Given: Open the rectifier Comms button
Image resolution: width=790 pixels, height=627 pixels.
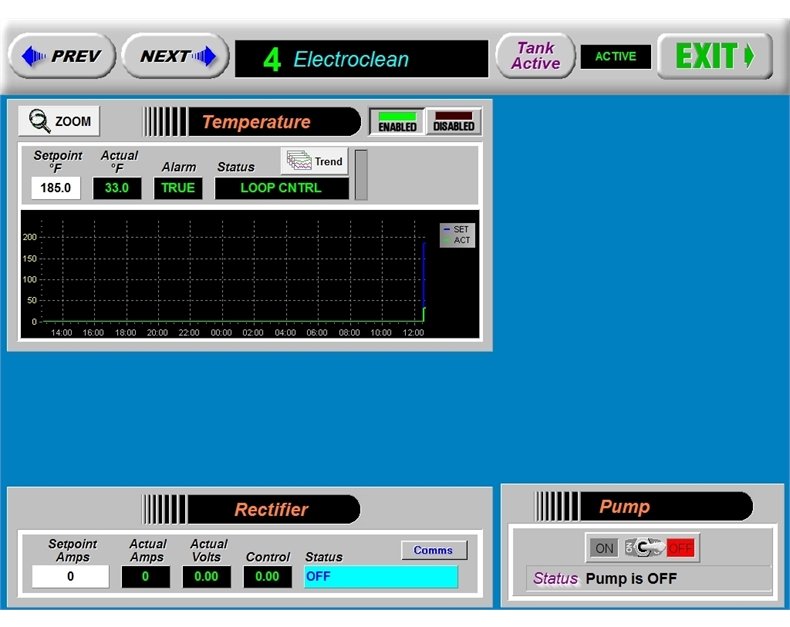Looking at the screenshot, I should click(433, 550).
